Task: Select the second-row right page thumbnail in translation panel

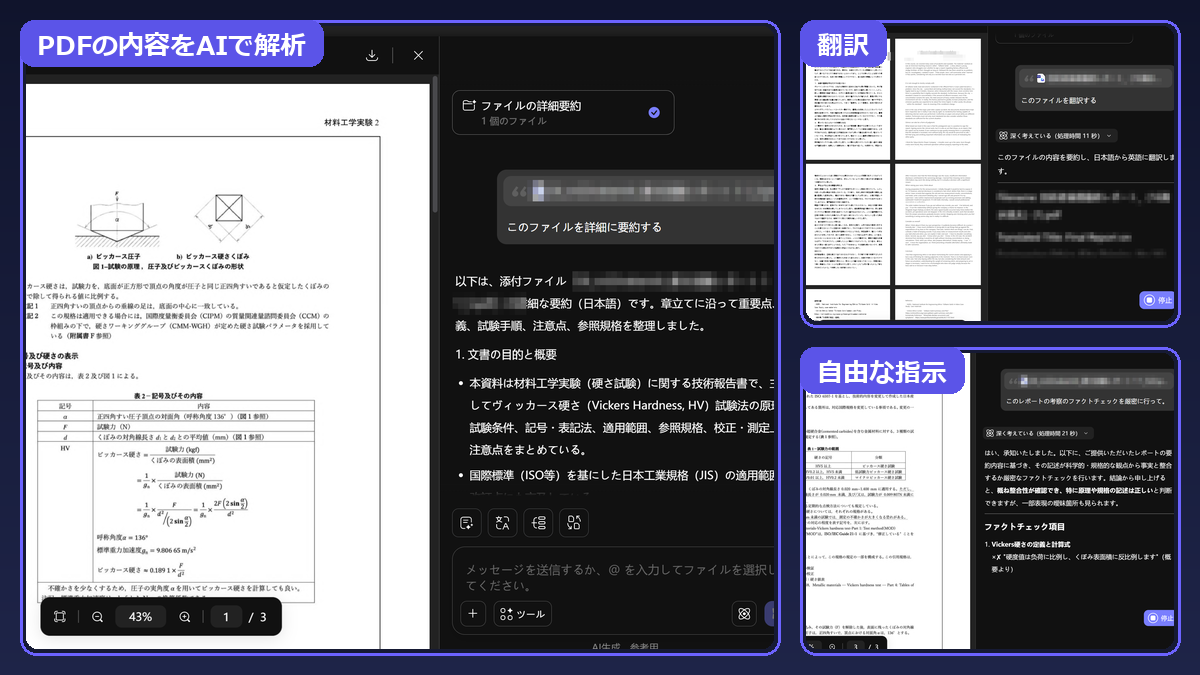Action: pyautogui.click(x=938, y=222)
